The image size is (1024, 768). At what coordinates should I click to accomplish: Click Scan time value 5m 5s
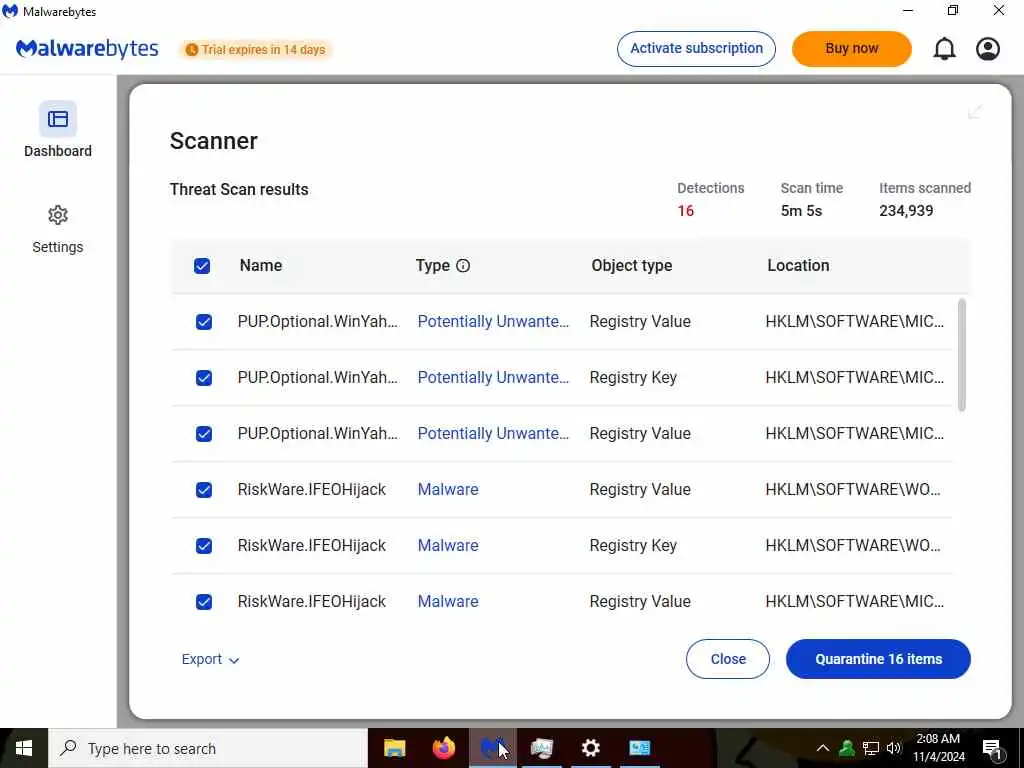[801, 211]
